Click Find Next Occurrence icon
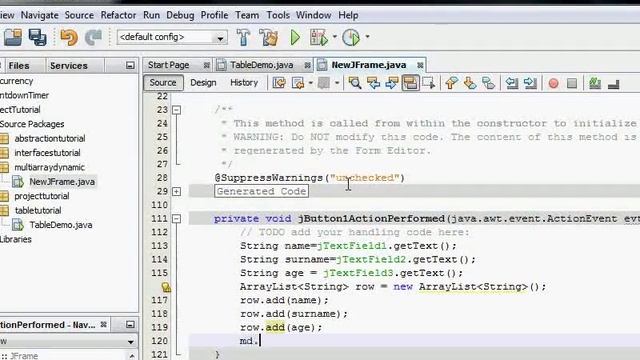 click(x=391, y=83)
